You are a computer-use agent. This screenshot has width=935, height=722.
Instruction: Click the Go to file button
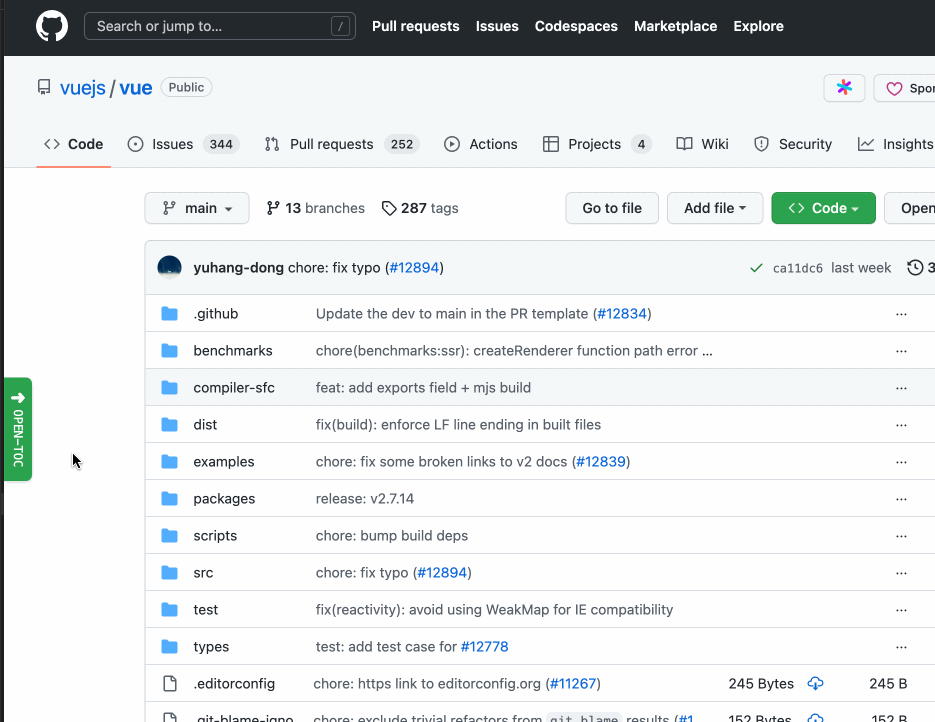pyautogui.click(x=612, y=208)
